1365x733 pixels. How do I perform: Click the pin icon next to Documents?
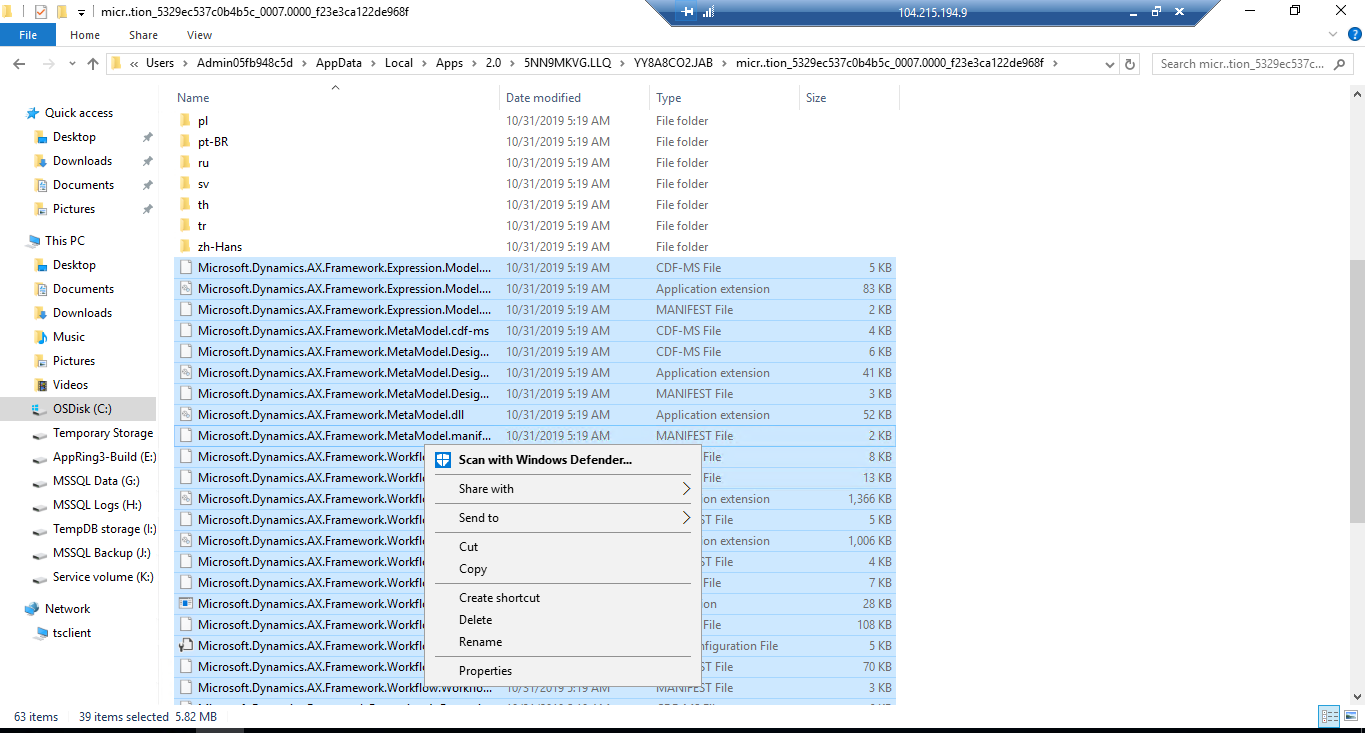coord(147,185)
